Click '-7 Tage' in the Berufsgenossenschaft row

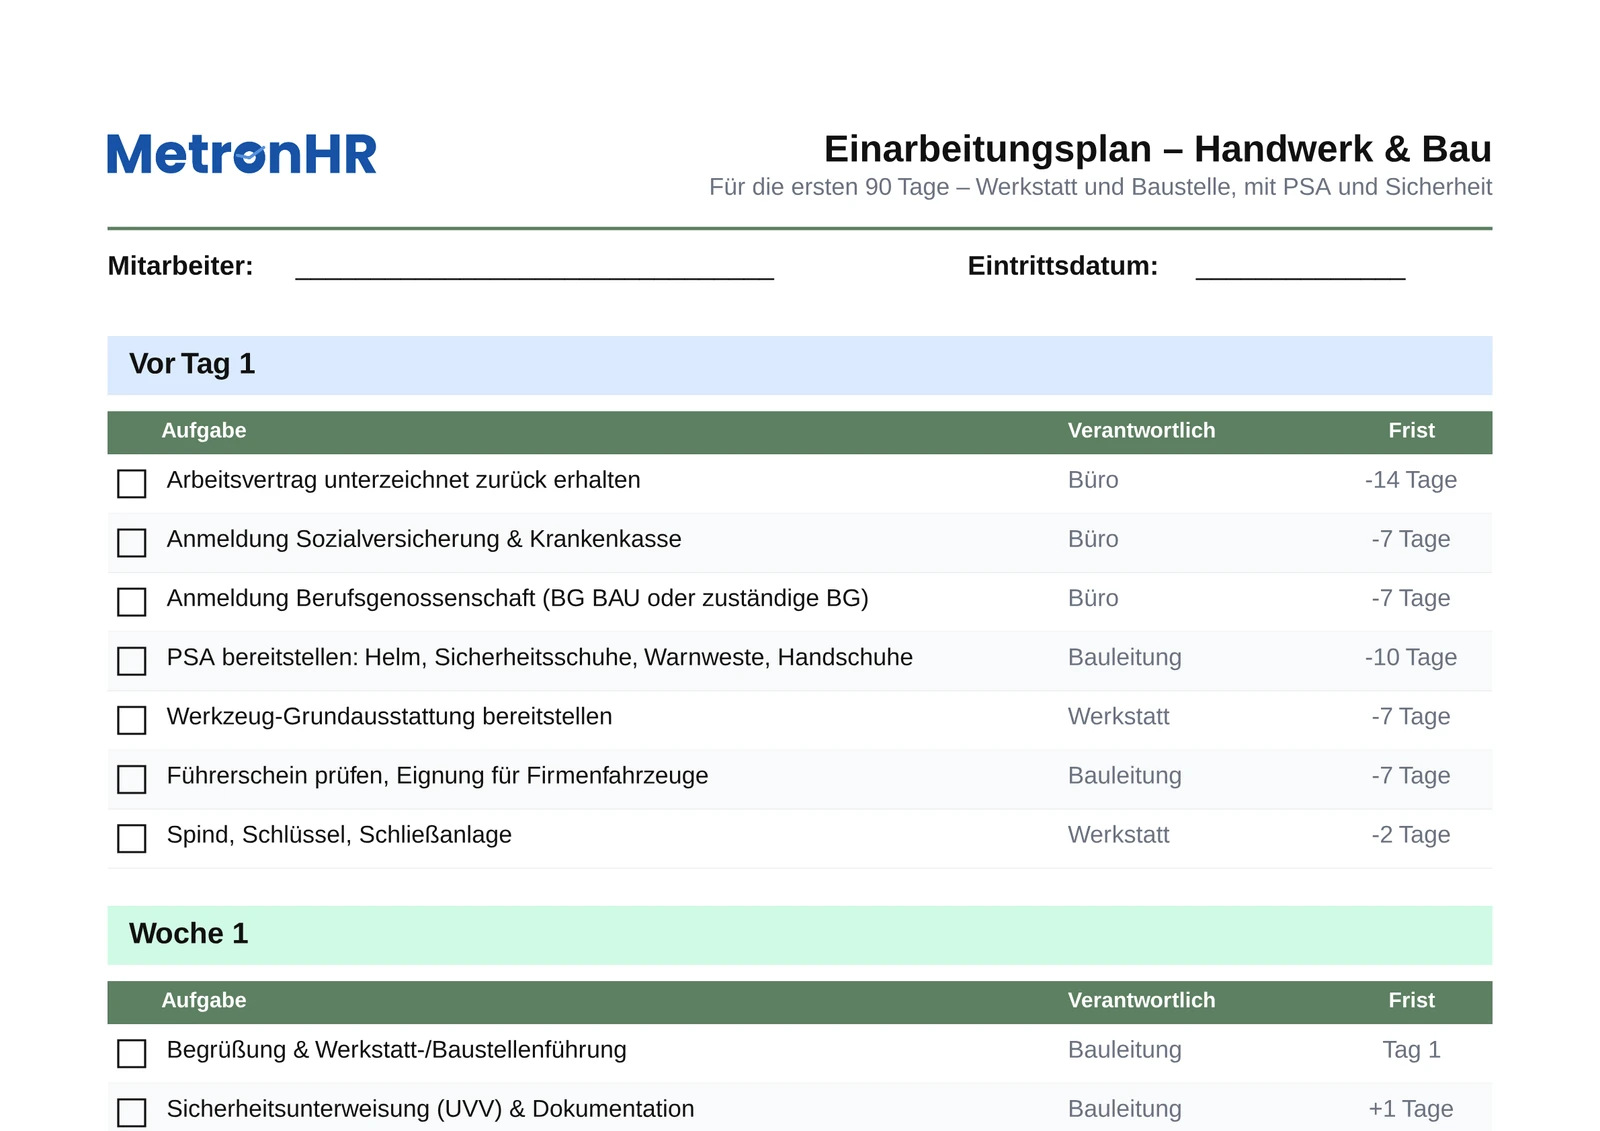1411,598
